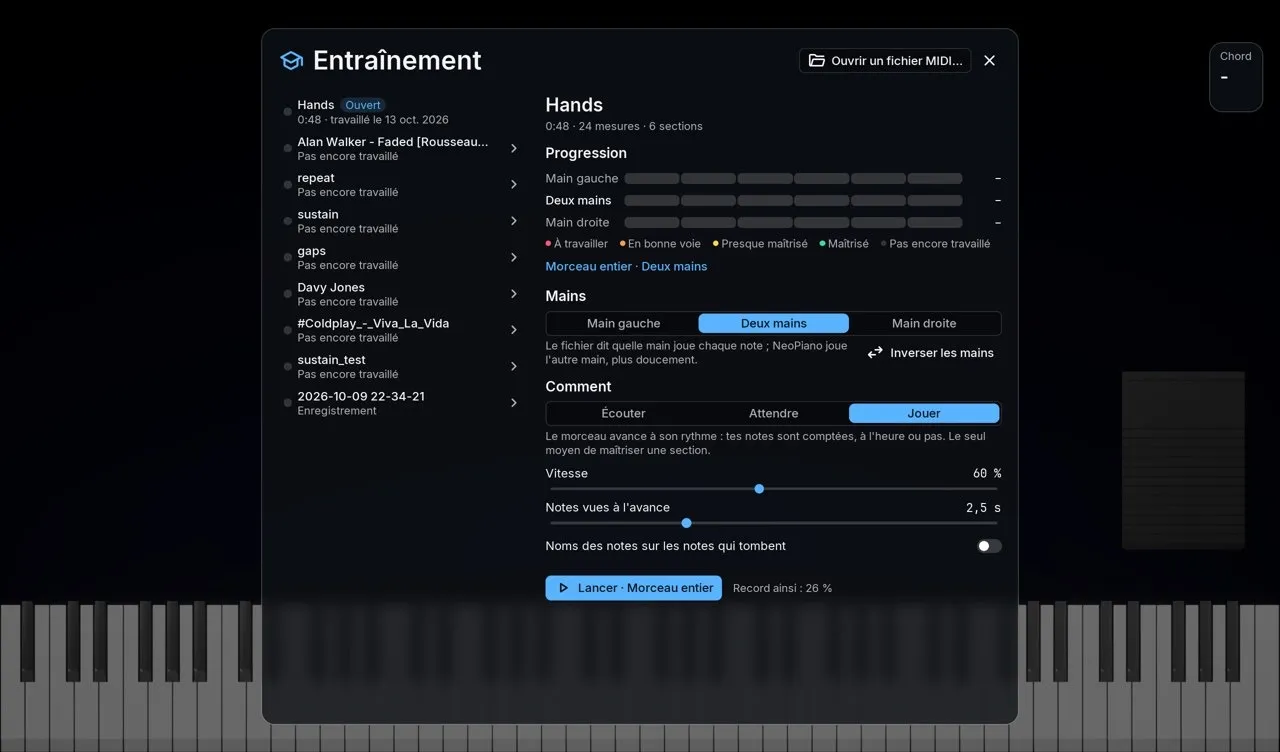Click the swap arrows icon for Inverser les mains

[875, 353]
